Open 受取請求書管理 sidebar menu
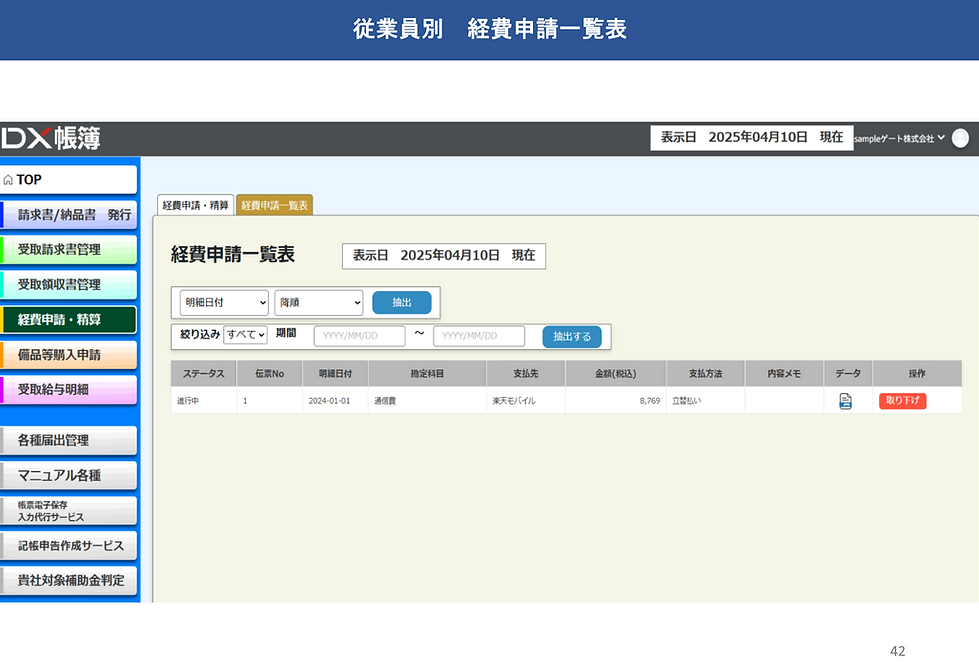 click(69, 250)
